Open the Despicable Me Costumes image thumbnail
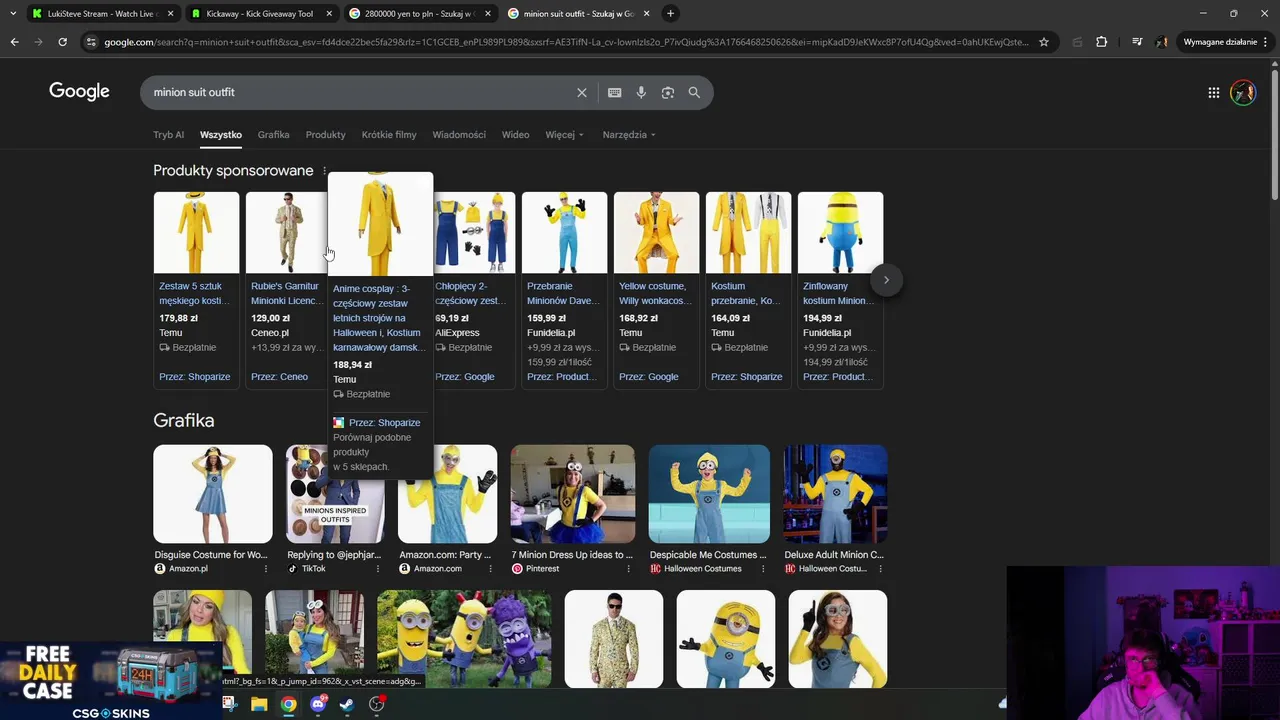The image size is (1280, 720). [709, 494]
